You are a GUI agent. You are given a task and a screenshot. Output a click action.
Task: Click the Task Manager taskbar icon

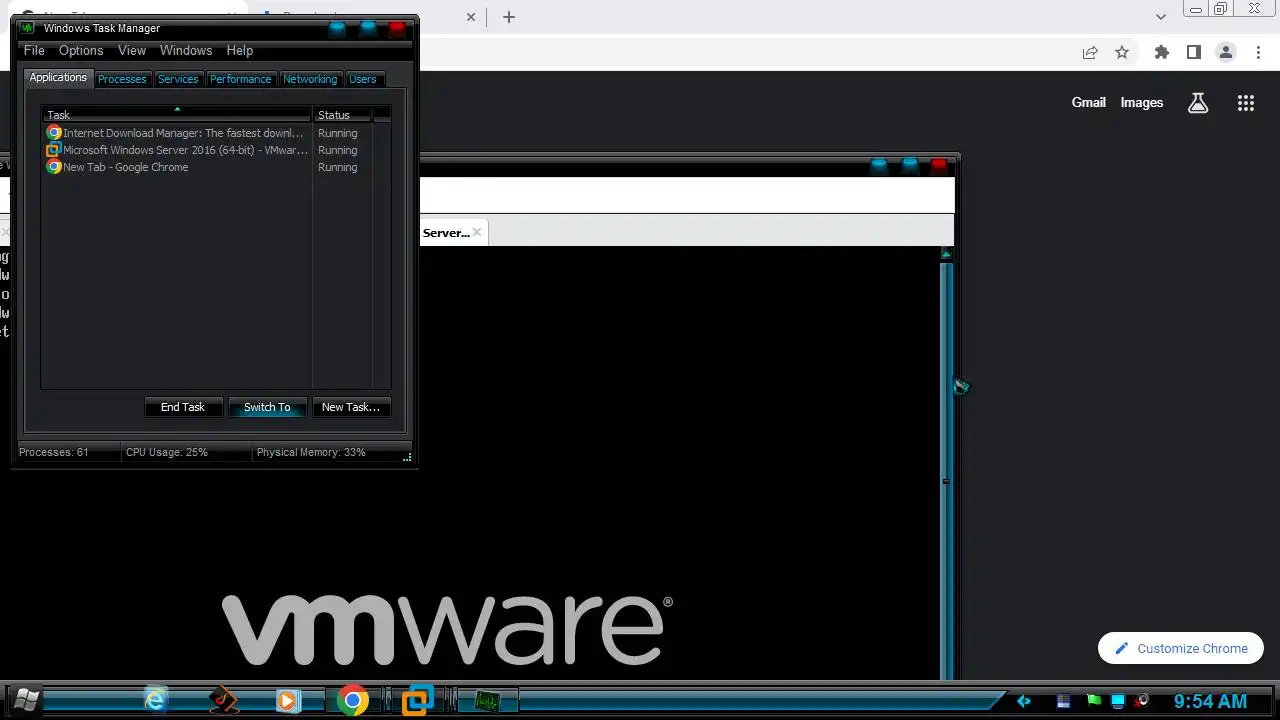487,701
